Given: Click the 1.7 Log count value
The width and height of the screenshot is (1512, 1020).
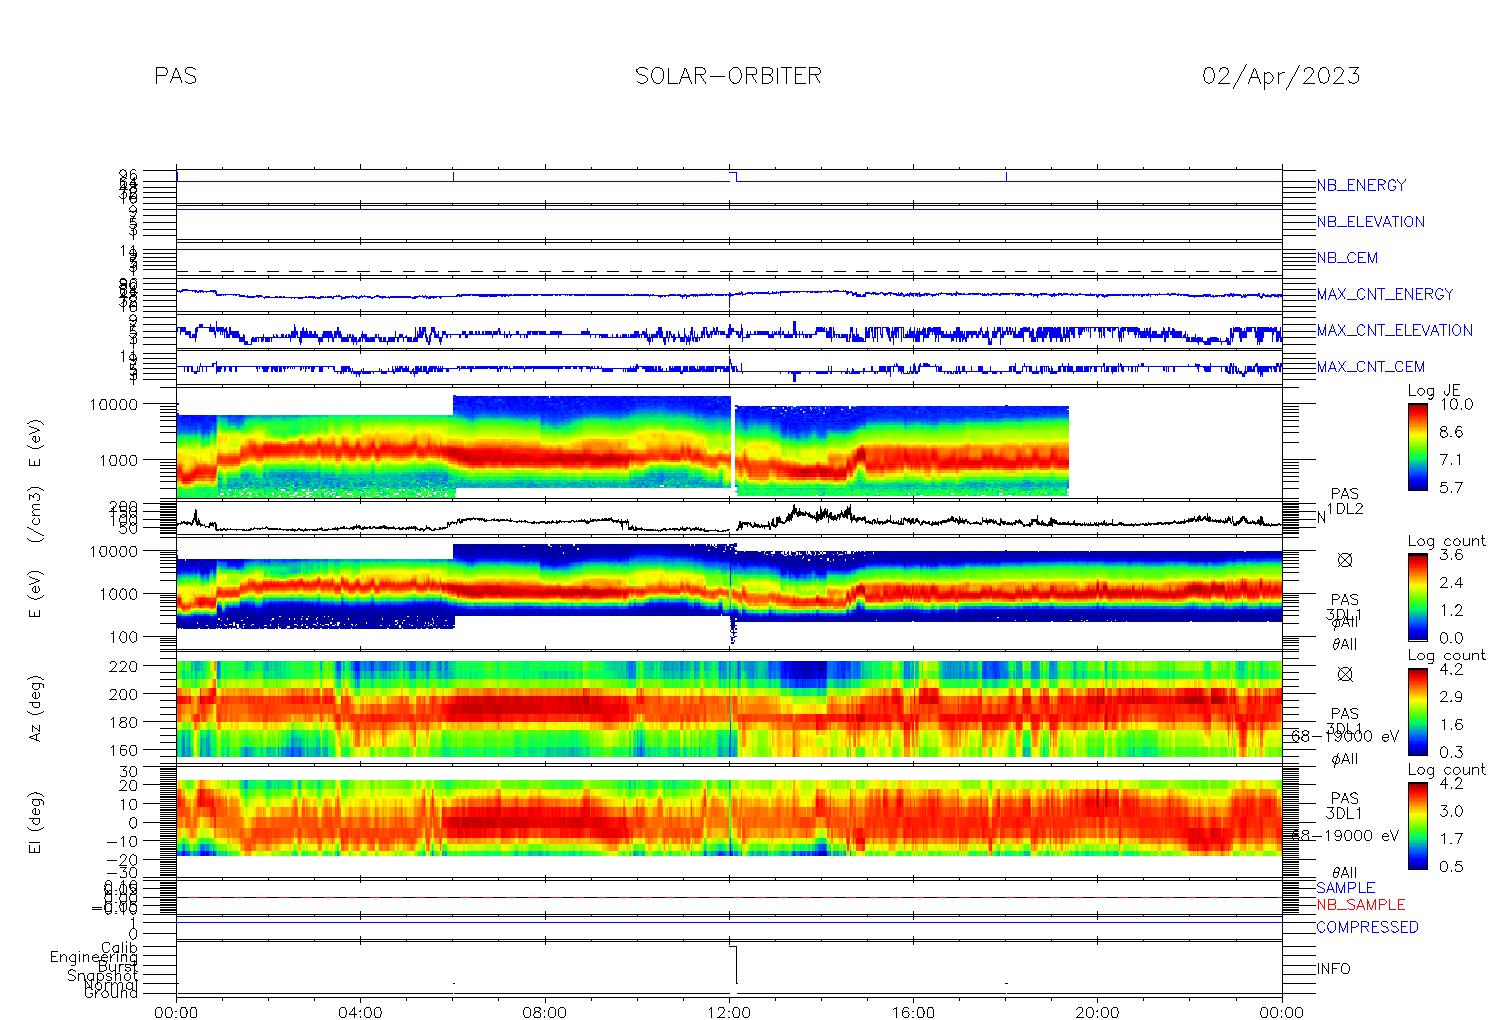Looking at the screenshot, I should (x=1451, y=839).
